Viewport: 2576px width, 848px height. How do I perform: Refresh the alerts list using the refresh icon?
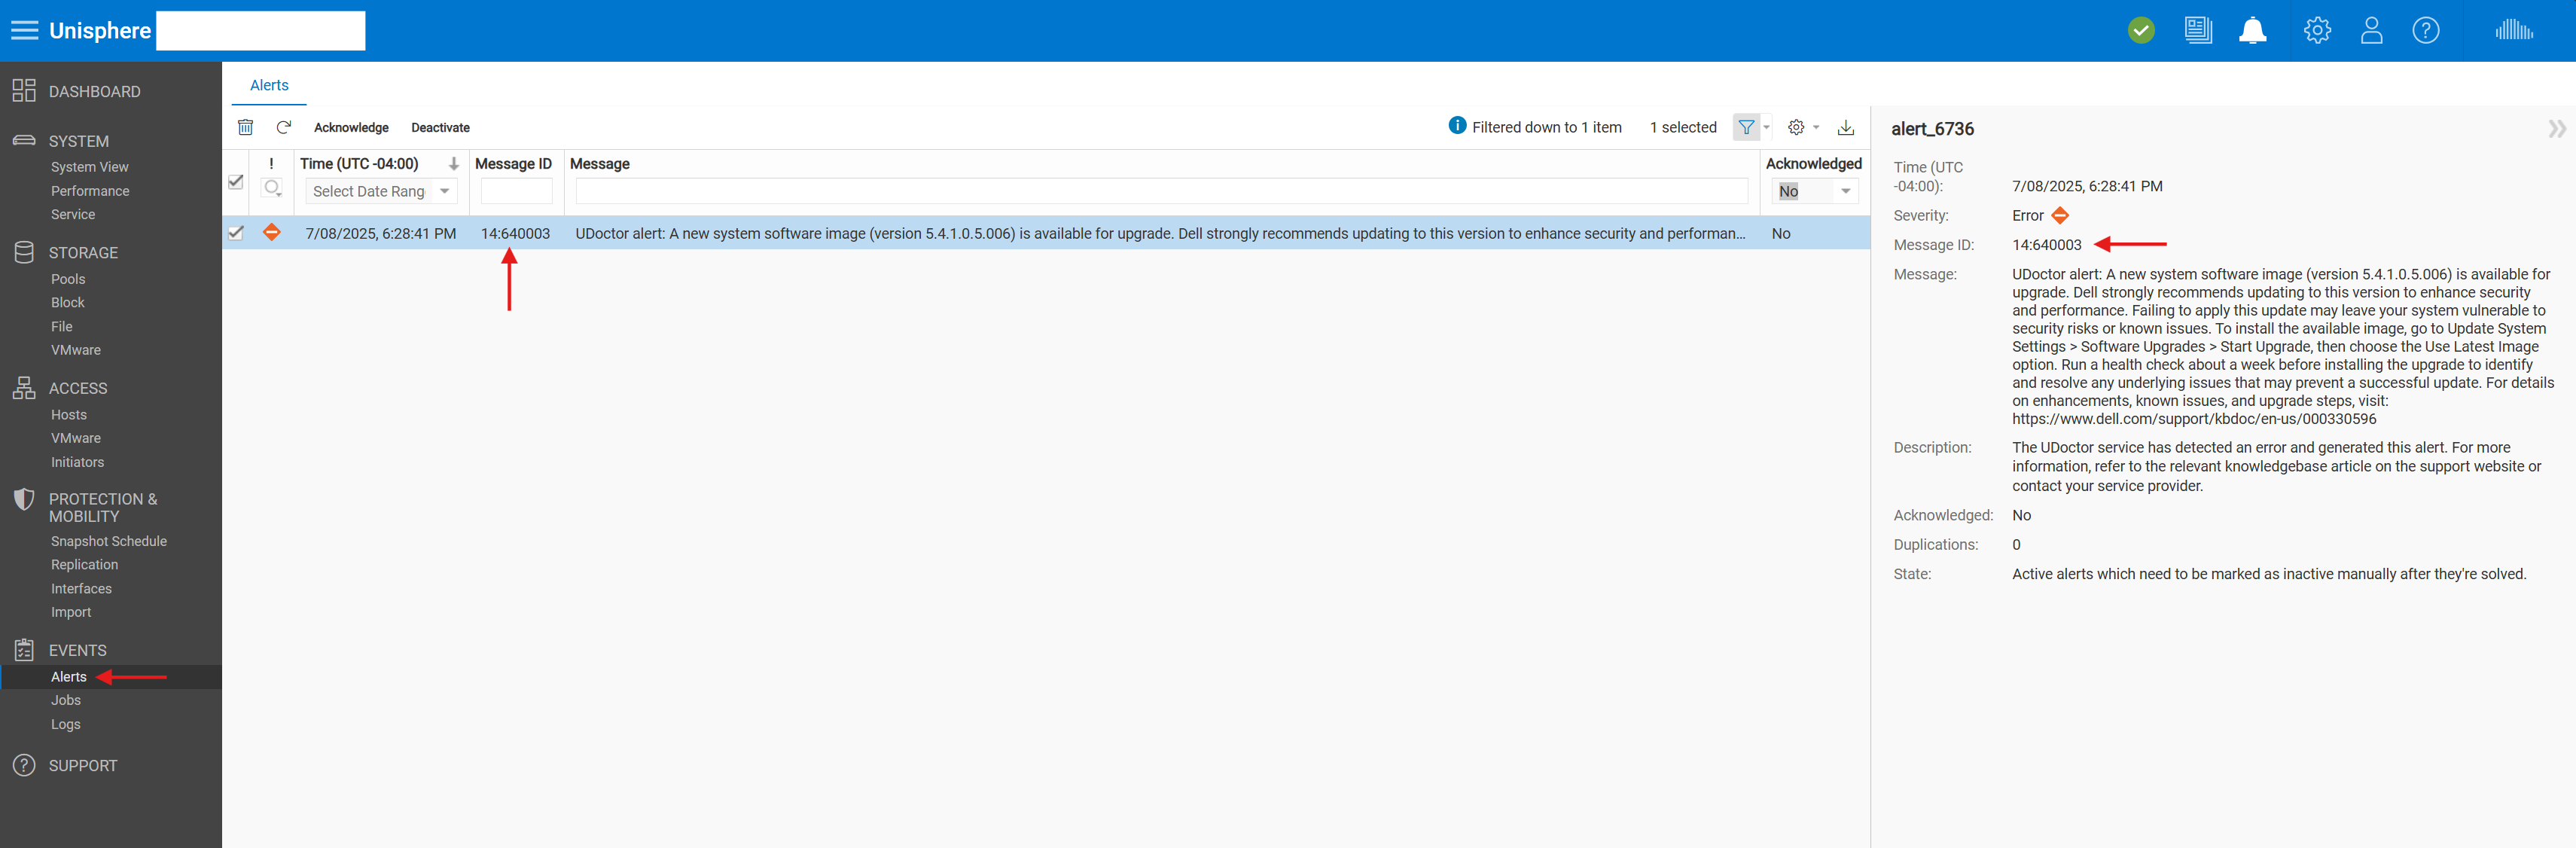[x=284, y=127]
